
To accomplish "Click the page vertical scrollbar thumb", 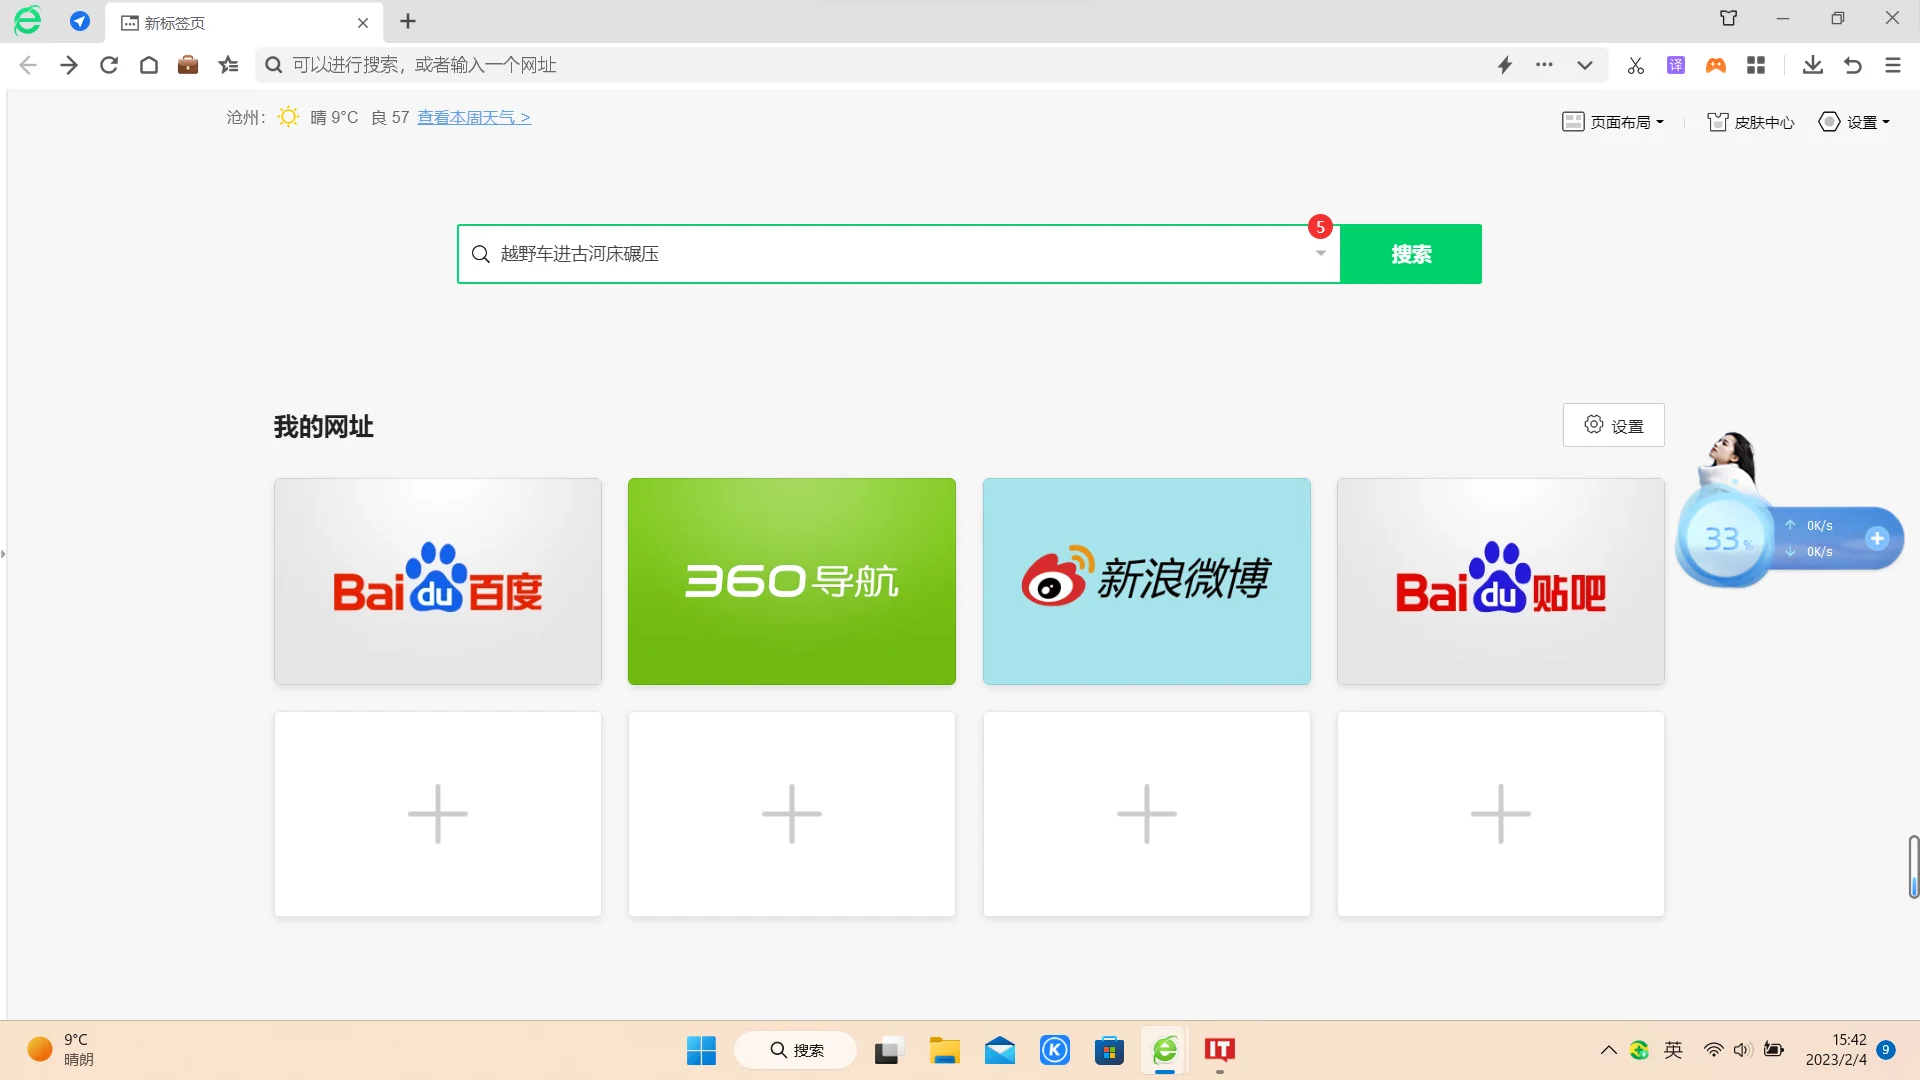I will tap(1914, 867).
